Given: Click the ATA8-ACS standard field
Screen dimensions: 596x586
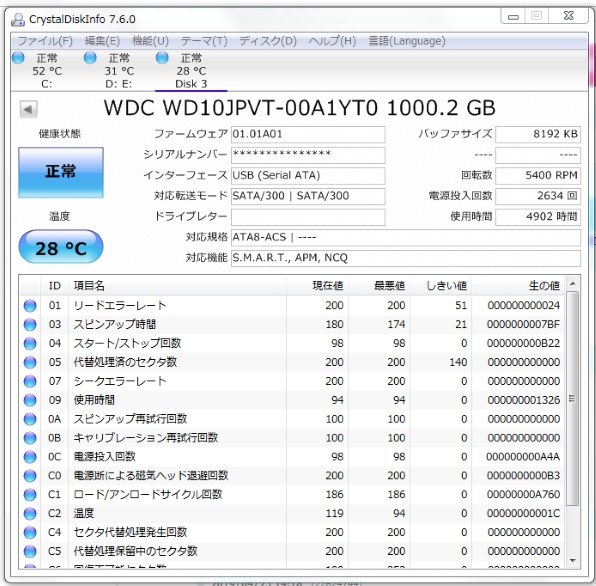Looking at the screenshot, I should (406, 238).
